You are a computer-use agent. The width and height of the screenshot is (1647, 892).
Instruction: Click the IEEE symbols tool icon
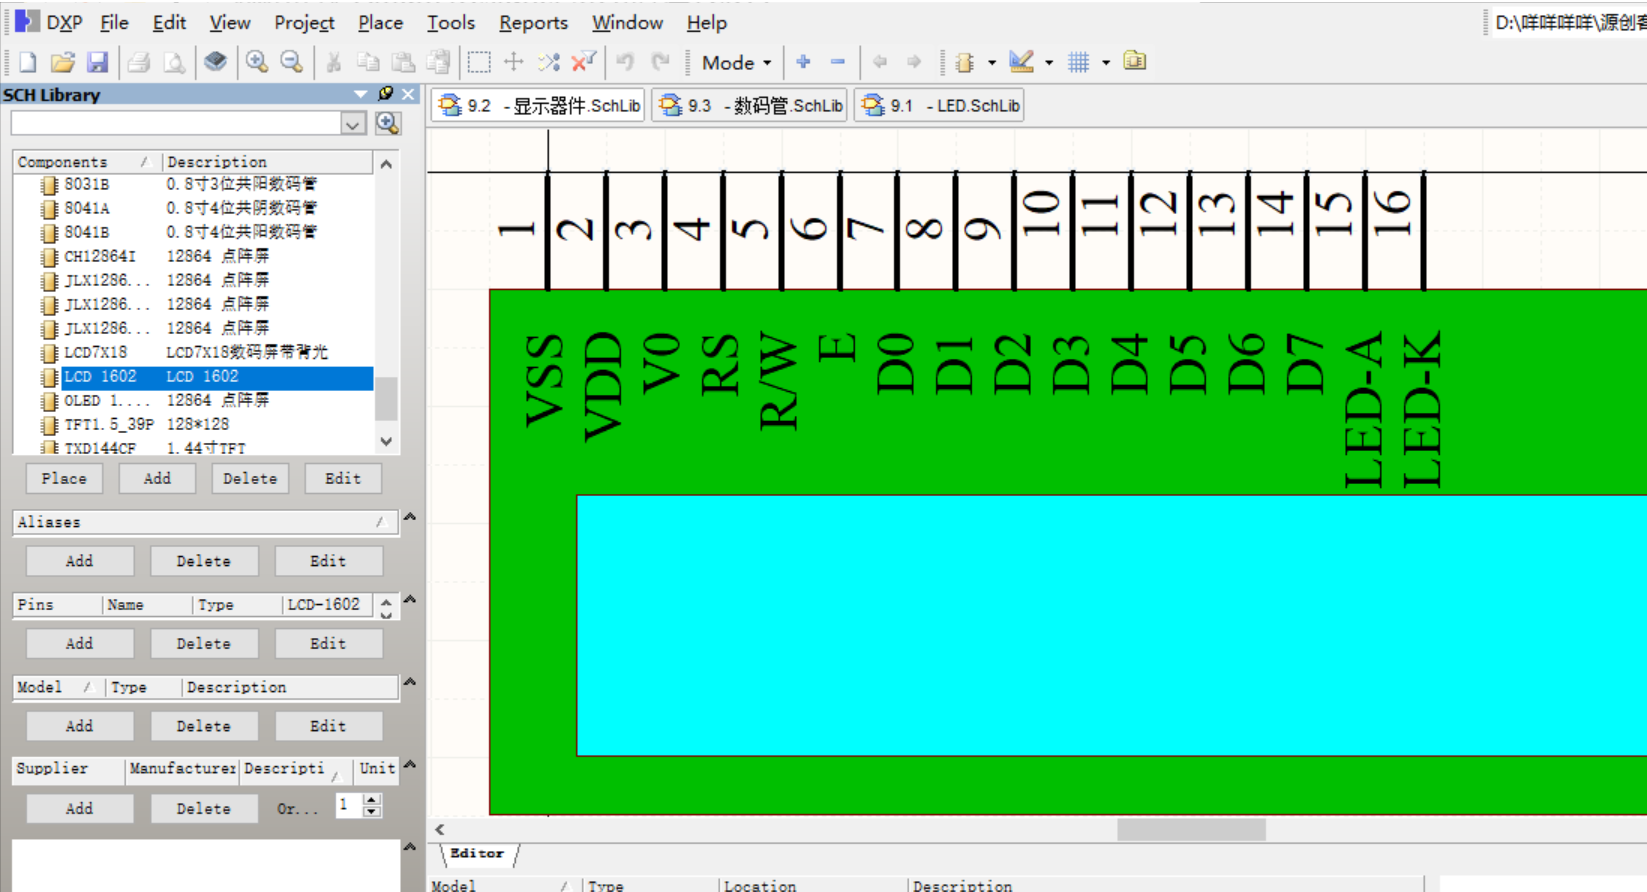click(965, 62)
